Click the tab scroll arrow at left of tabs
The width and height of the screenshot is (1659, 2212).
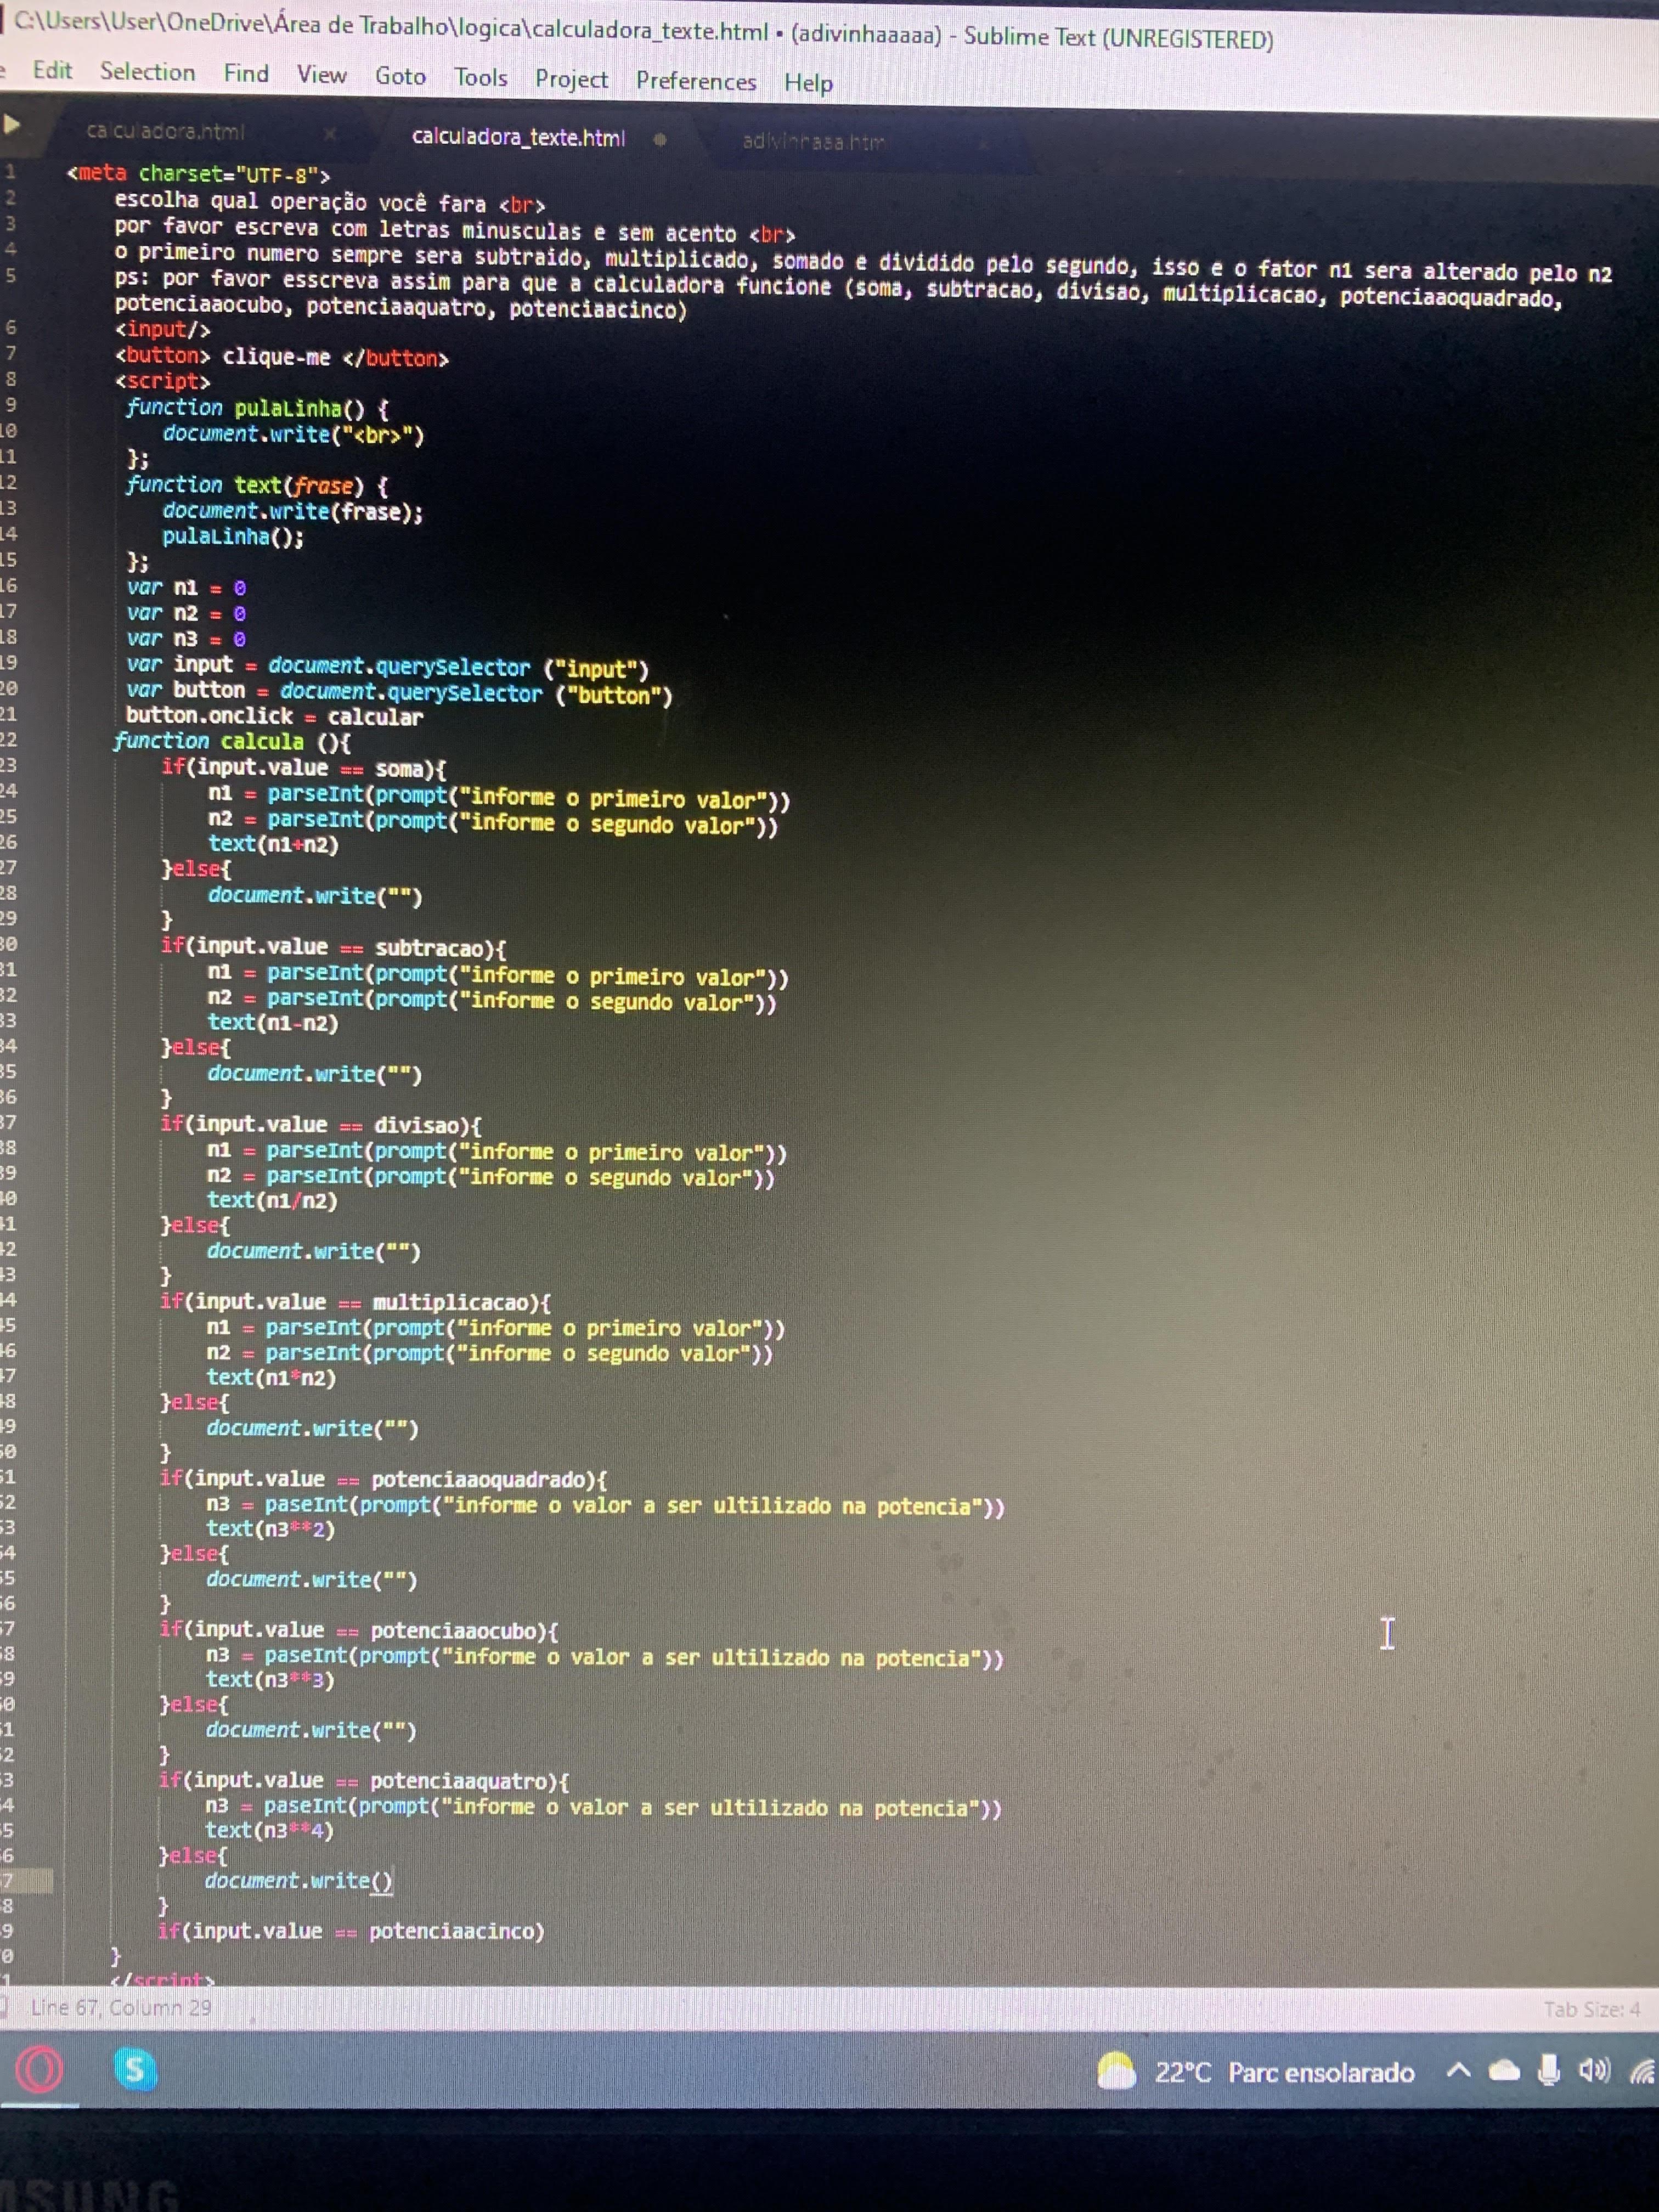click(12, 124)
